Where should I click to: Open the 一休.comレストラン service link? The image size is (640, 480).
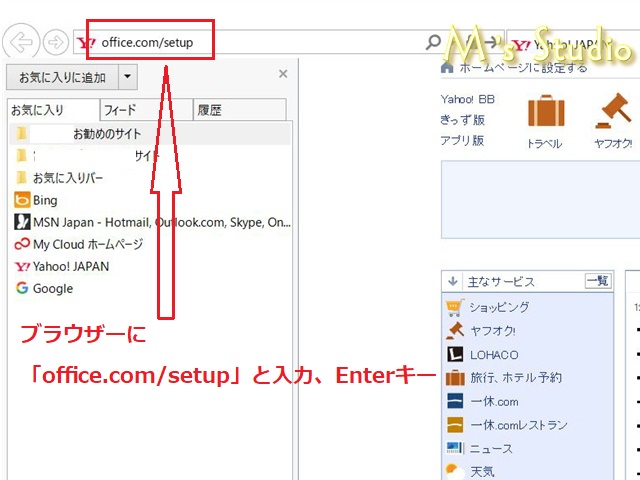(x=519, y=425)
